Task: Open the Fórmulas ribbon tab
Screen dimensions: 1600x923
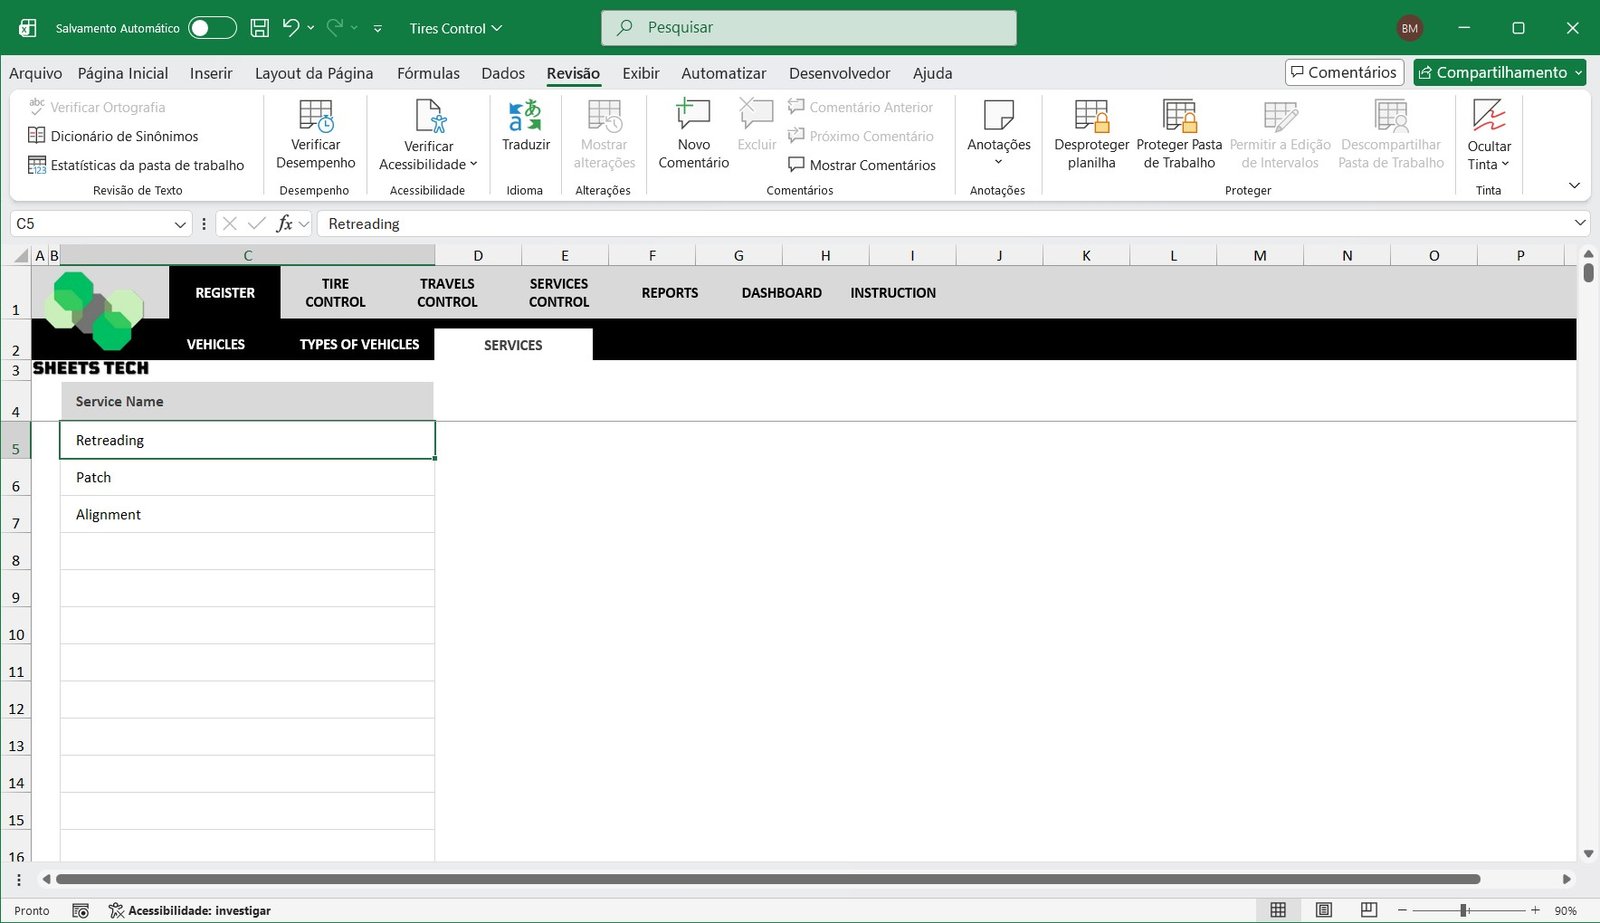Action: (428, 73)
